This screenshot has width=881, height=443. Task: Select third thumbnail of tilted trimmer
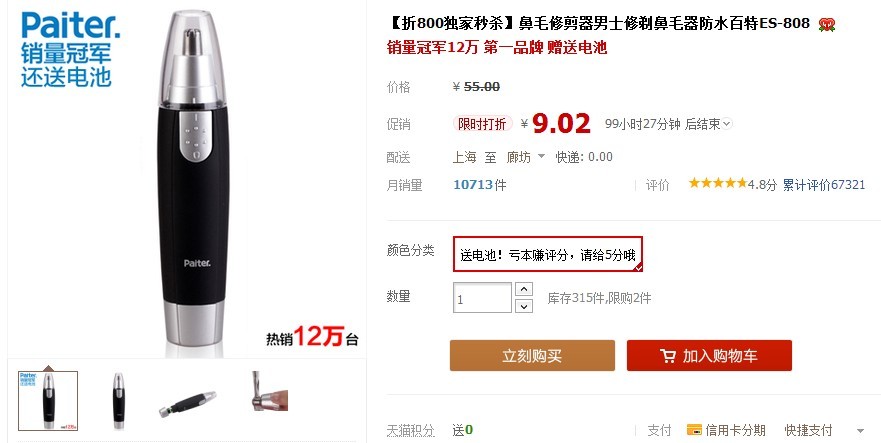click(x=188, y=401)
